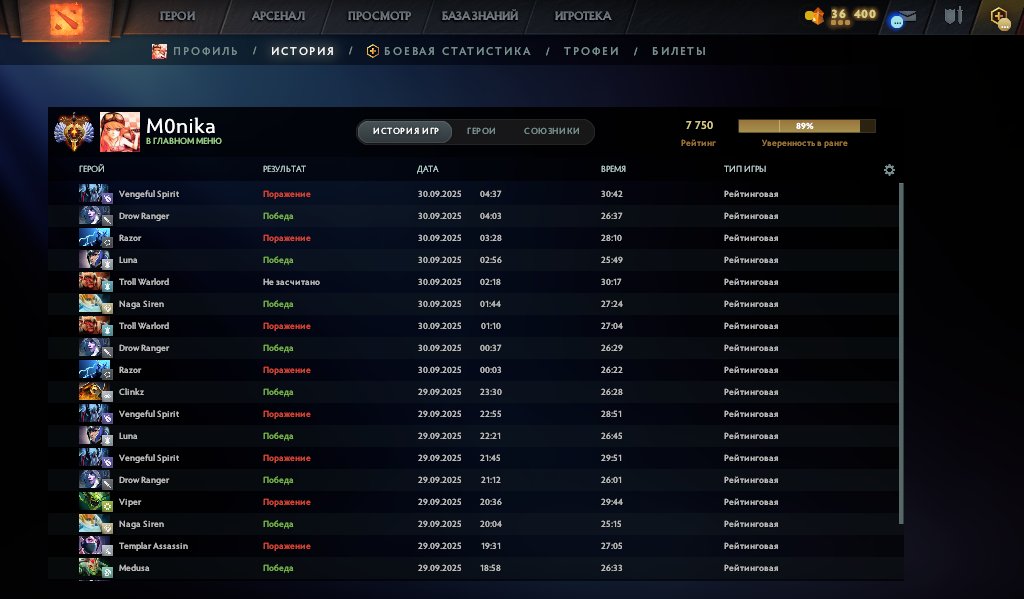Viewport: 1024px width, 599px height.
Task: Click the rank confidence 89% progress bar
Action: click(806, 127)
